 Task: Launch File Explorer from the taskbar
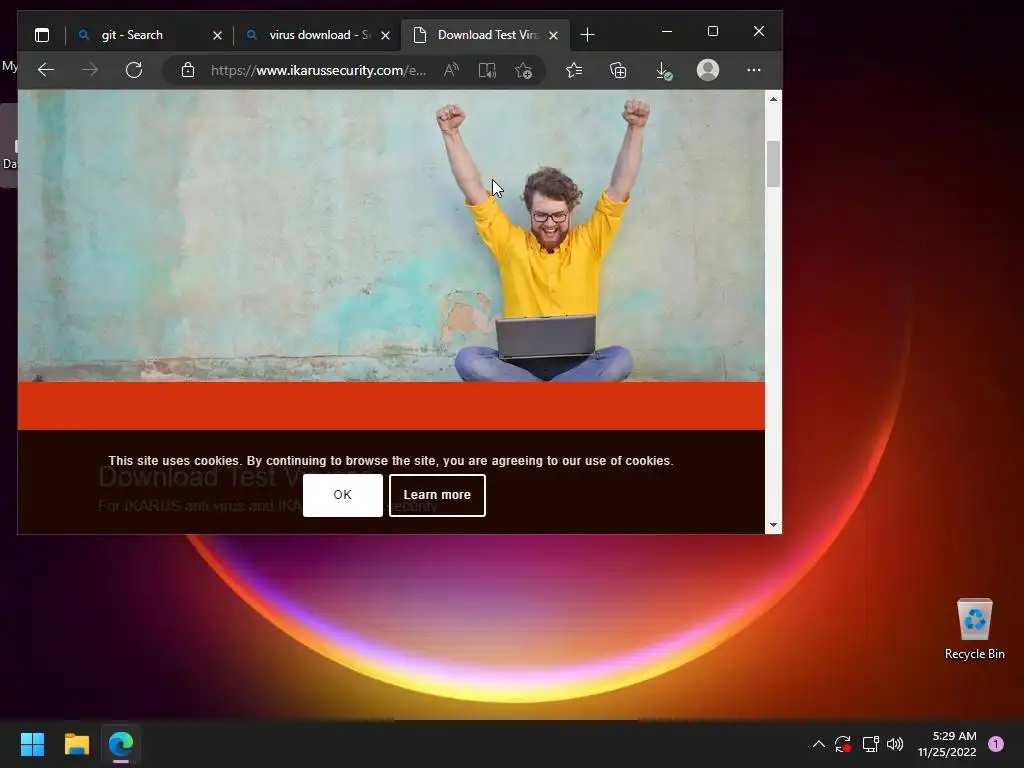coord(76,744)
